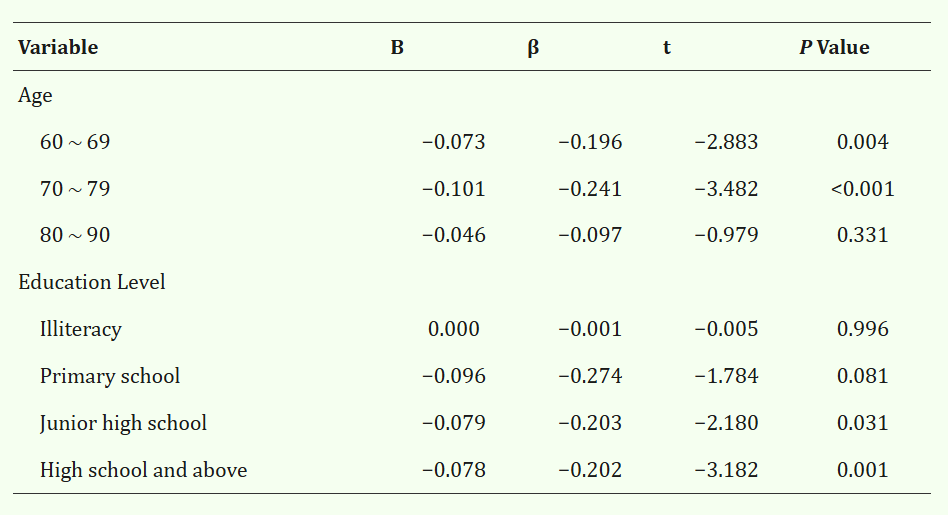The image size is (948, 515).
Task: Select the P Value column header
Action: pos(834,48)
